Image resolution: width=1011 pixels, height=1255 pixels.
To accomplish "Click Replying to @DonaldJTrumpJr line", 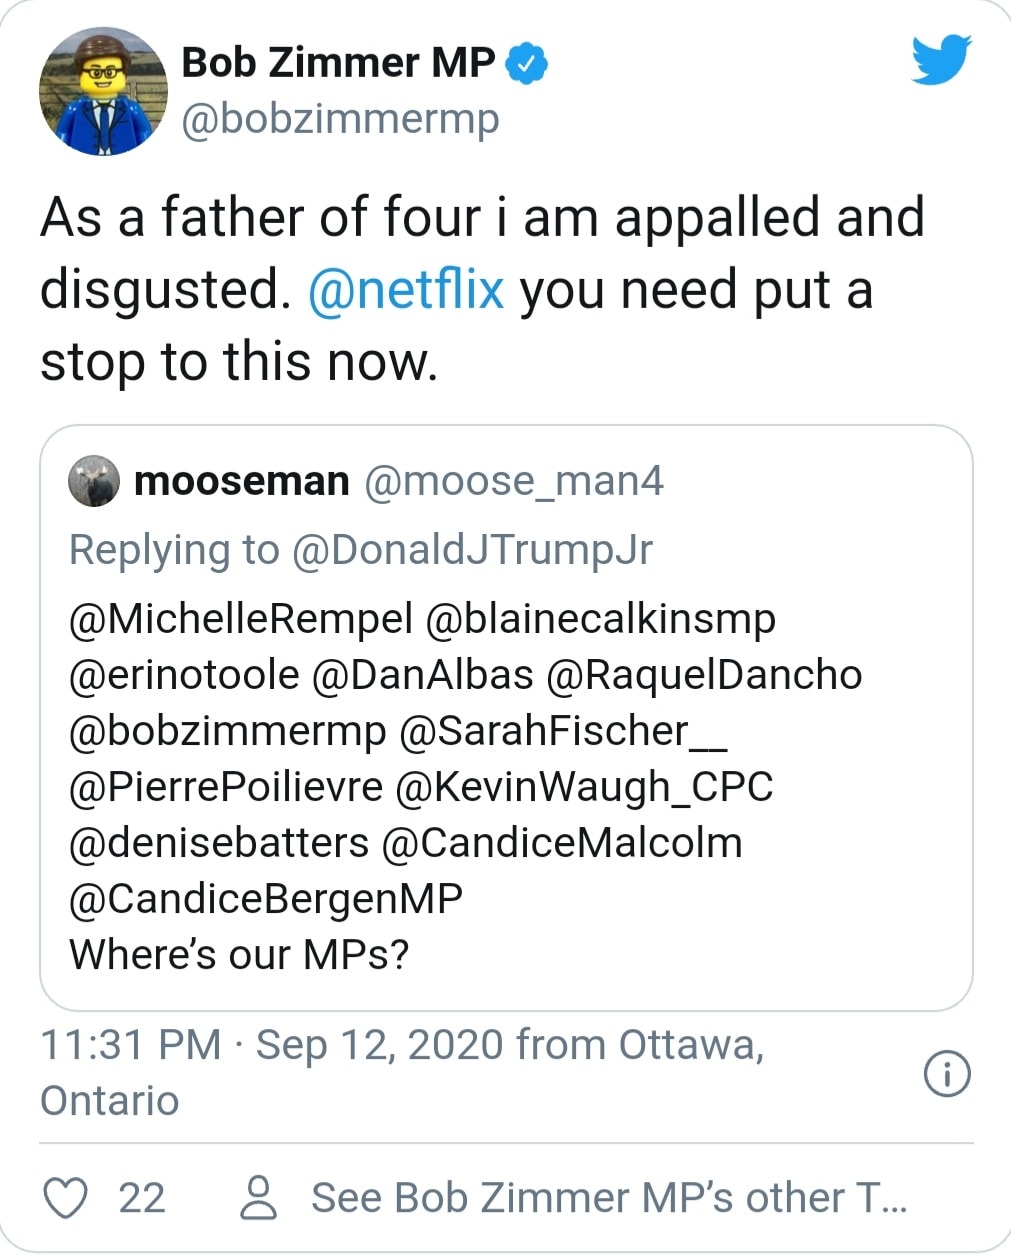I will coord(360,549).
